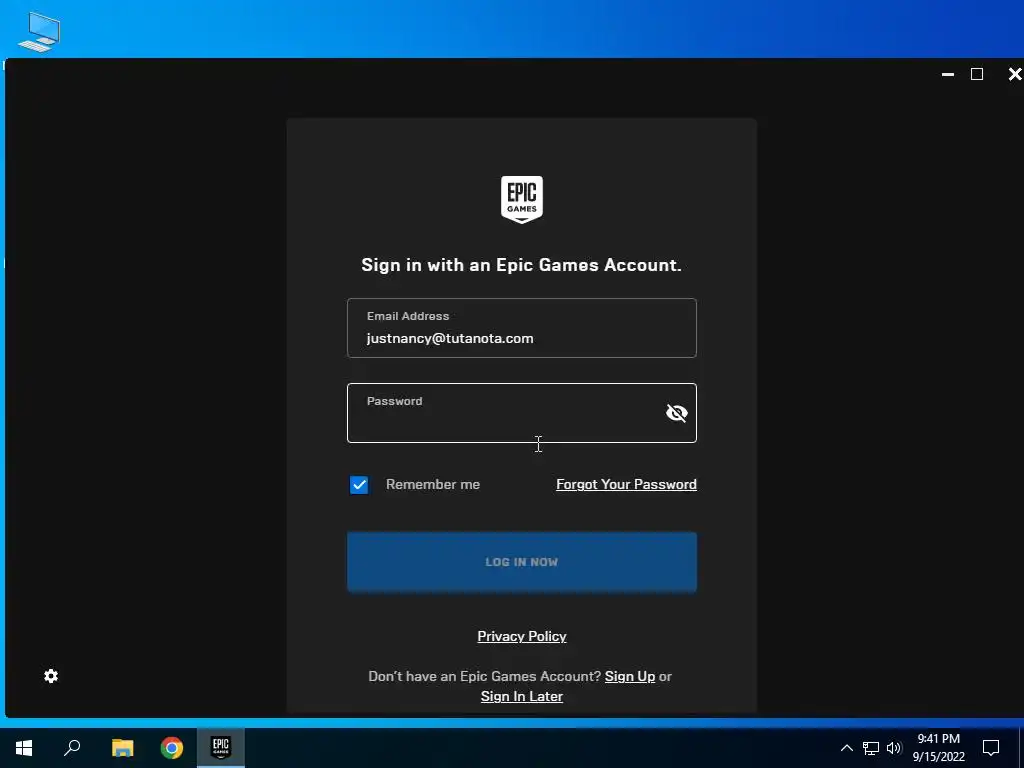Open the Privacy Policy link

click(x=522, y=636)
